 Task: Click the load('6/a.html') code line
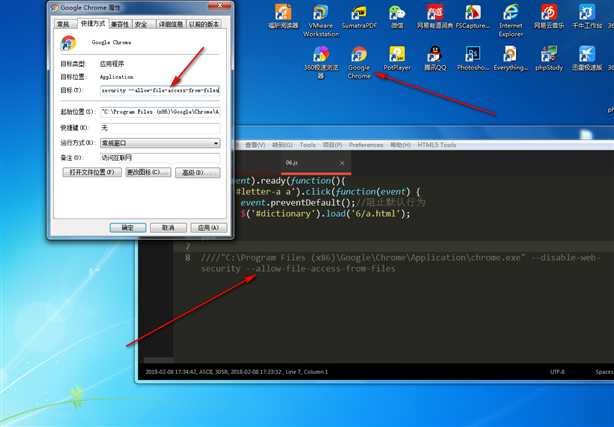(x=325, y=214)
